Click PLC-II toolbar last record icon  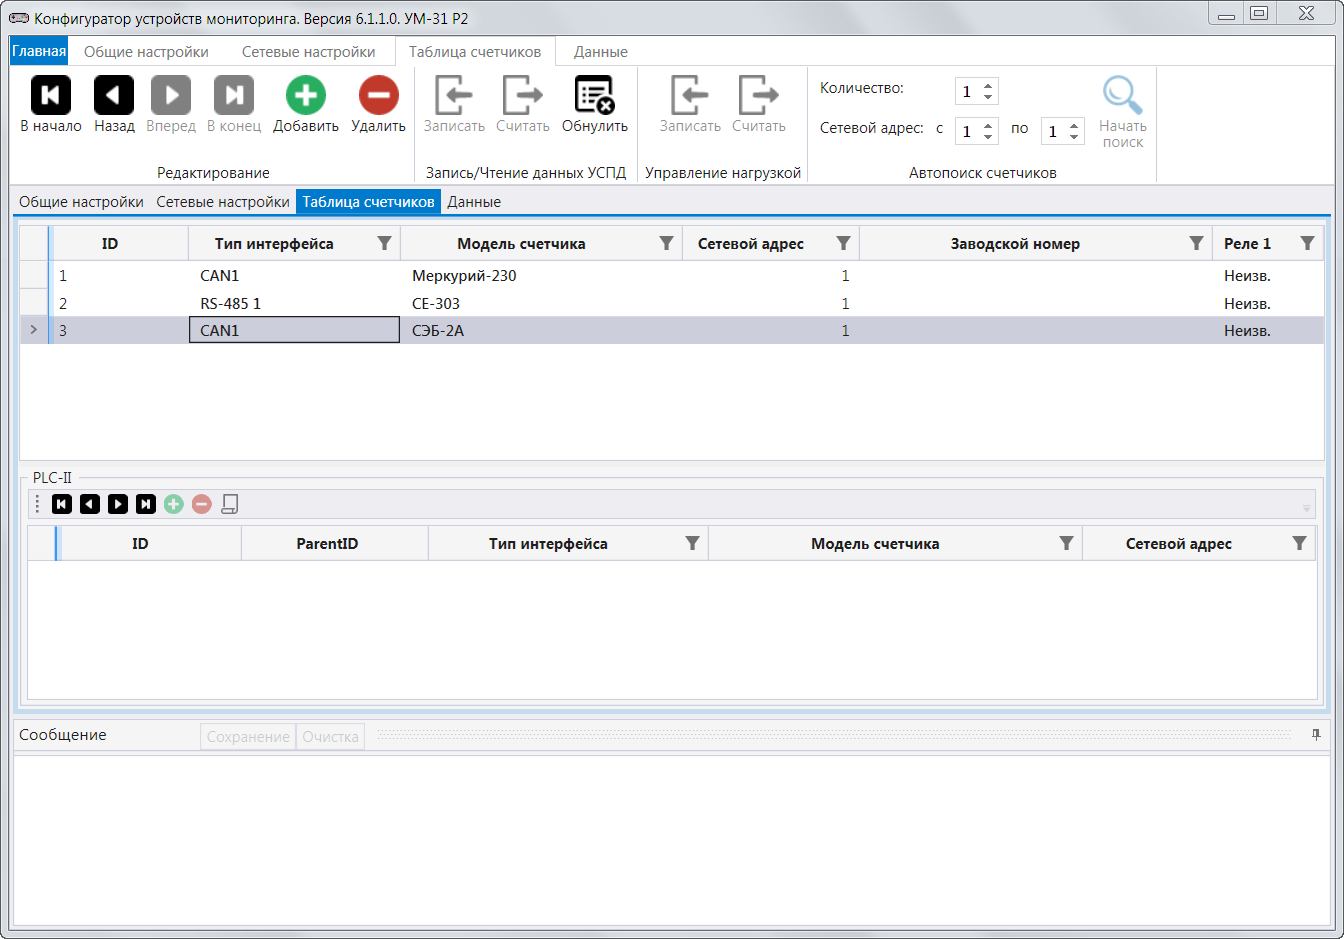[x=146, y=504]
